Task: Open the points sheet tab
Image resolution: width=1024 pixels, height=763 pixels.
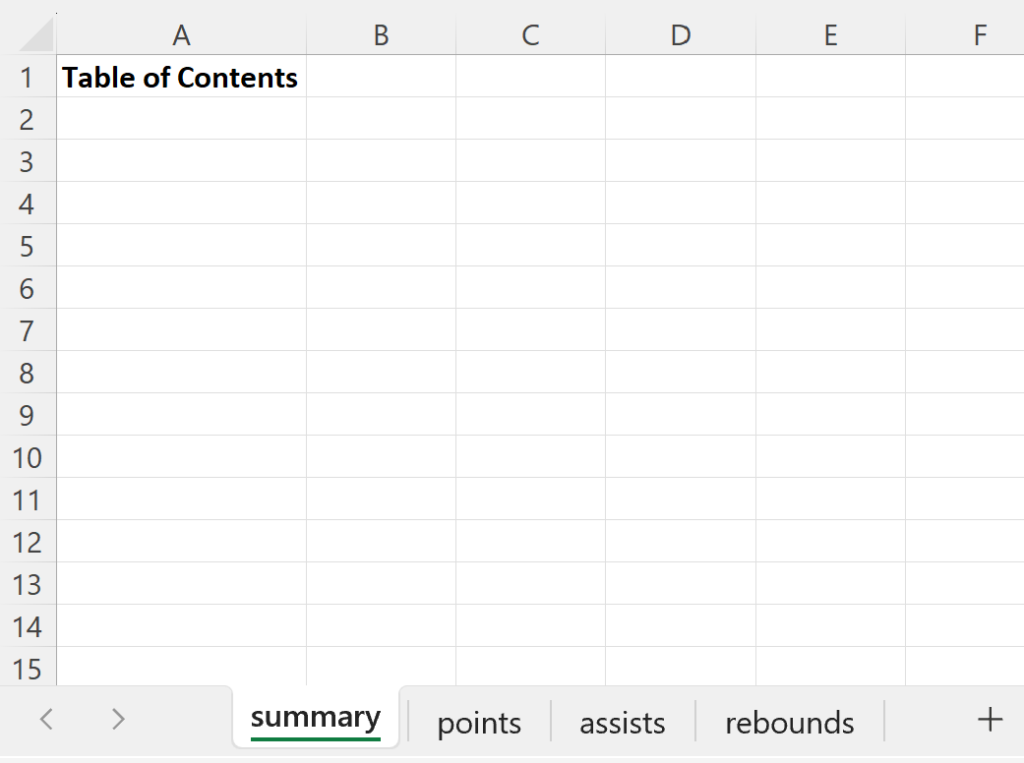Action: (479, 723)
